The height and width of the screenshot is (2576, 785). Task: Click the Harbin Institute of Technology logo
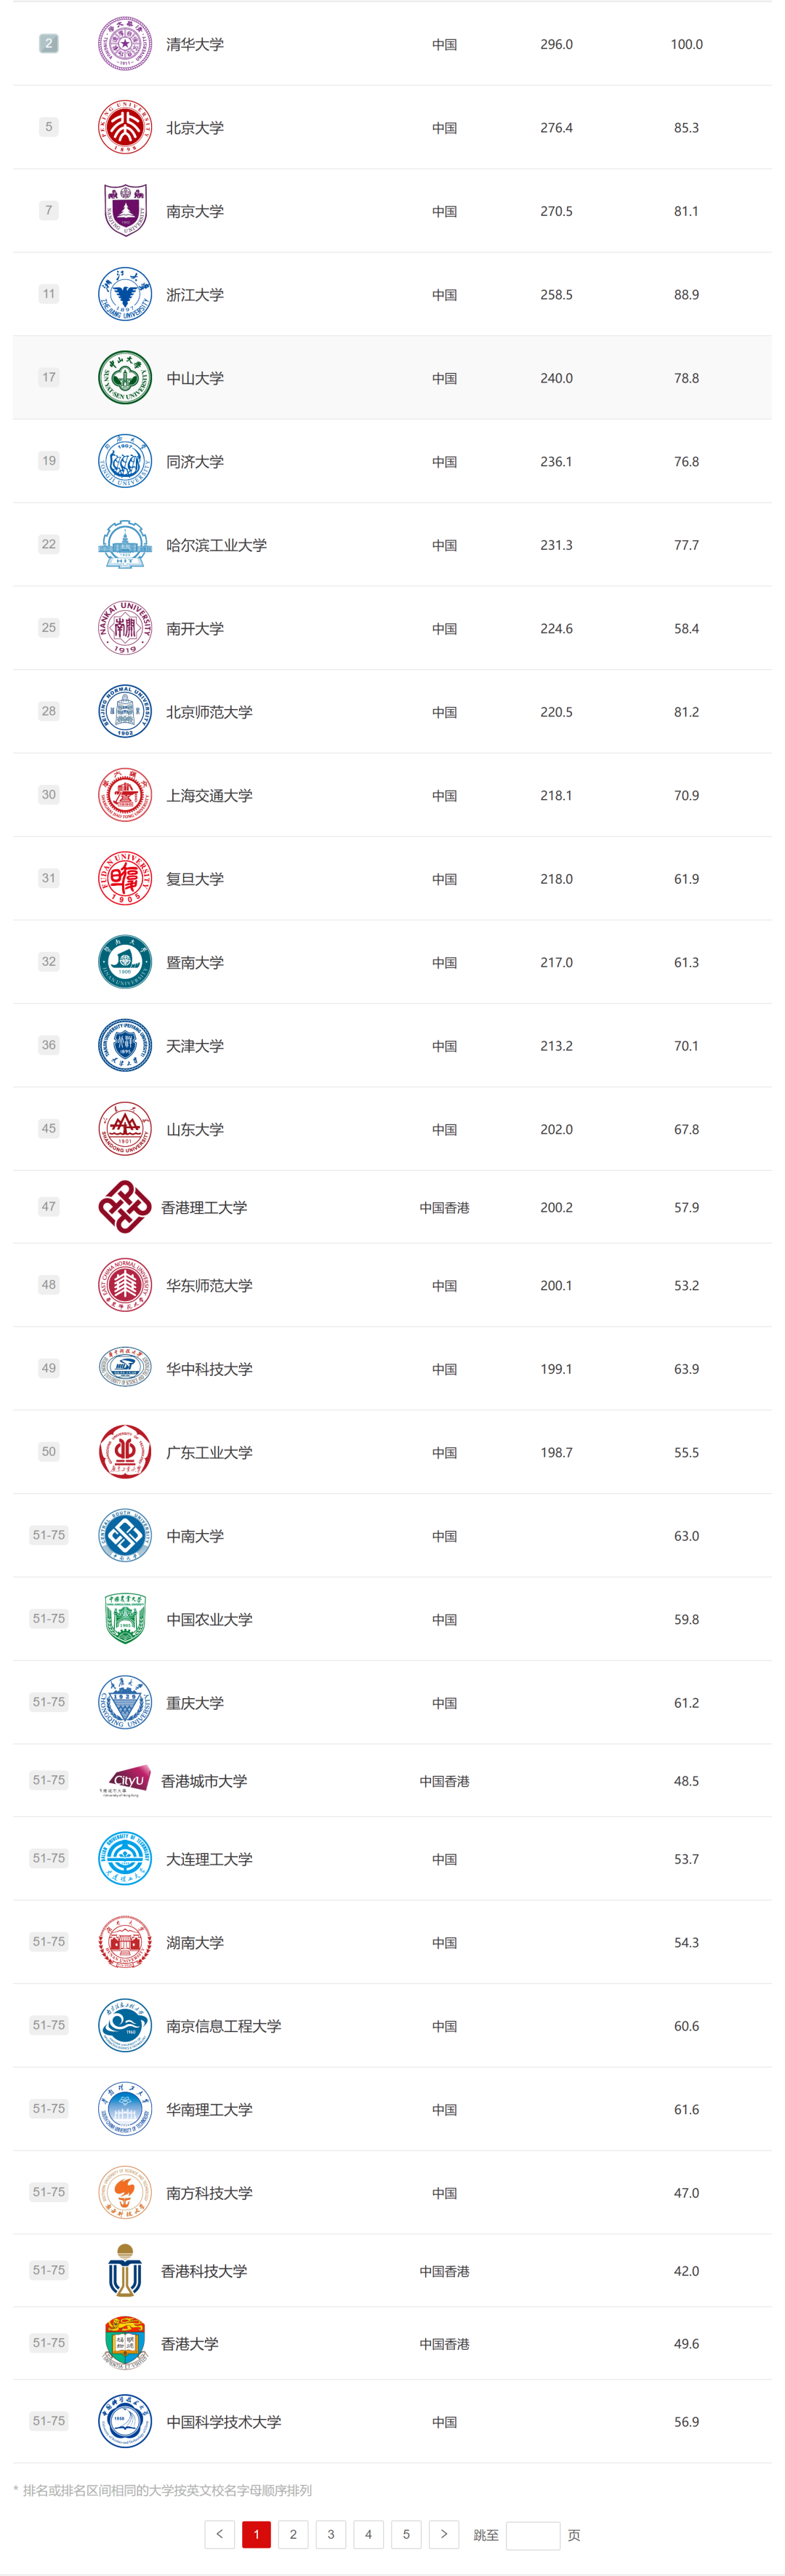tap(125, 545)
